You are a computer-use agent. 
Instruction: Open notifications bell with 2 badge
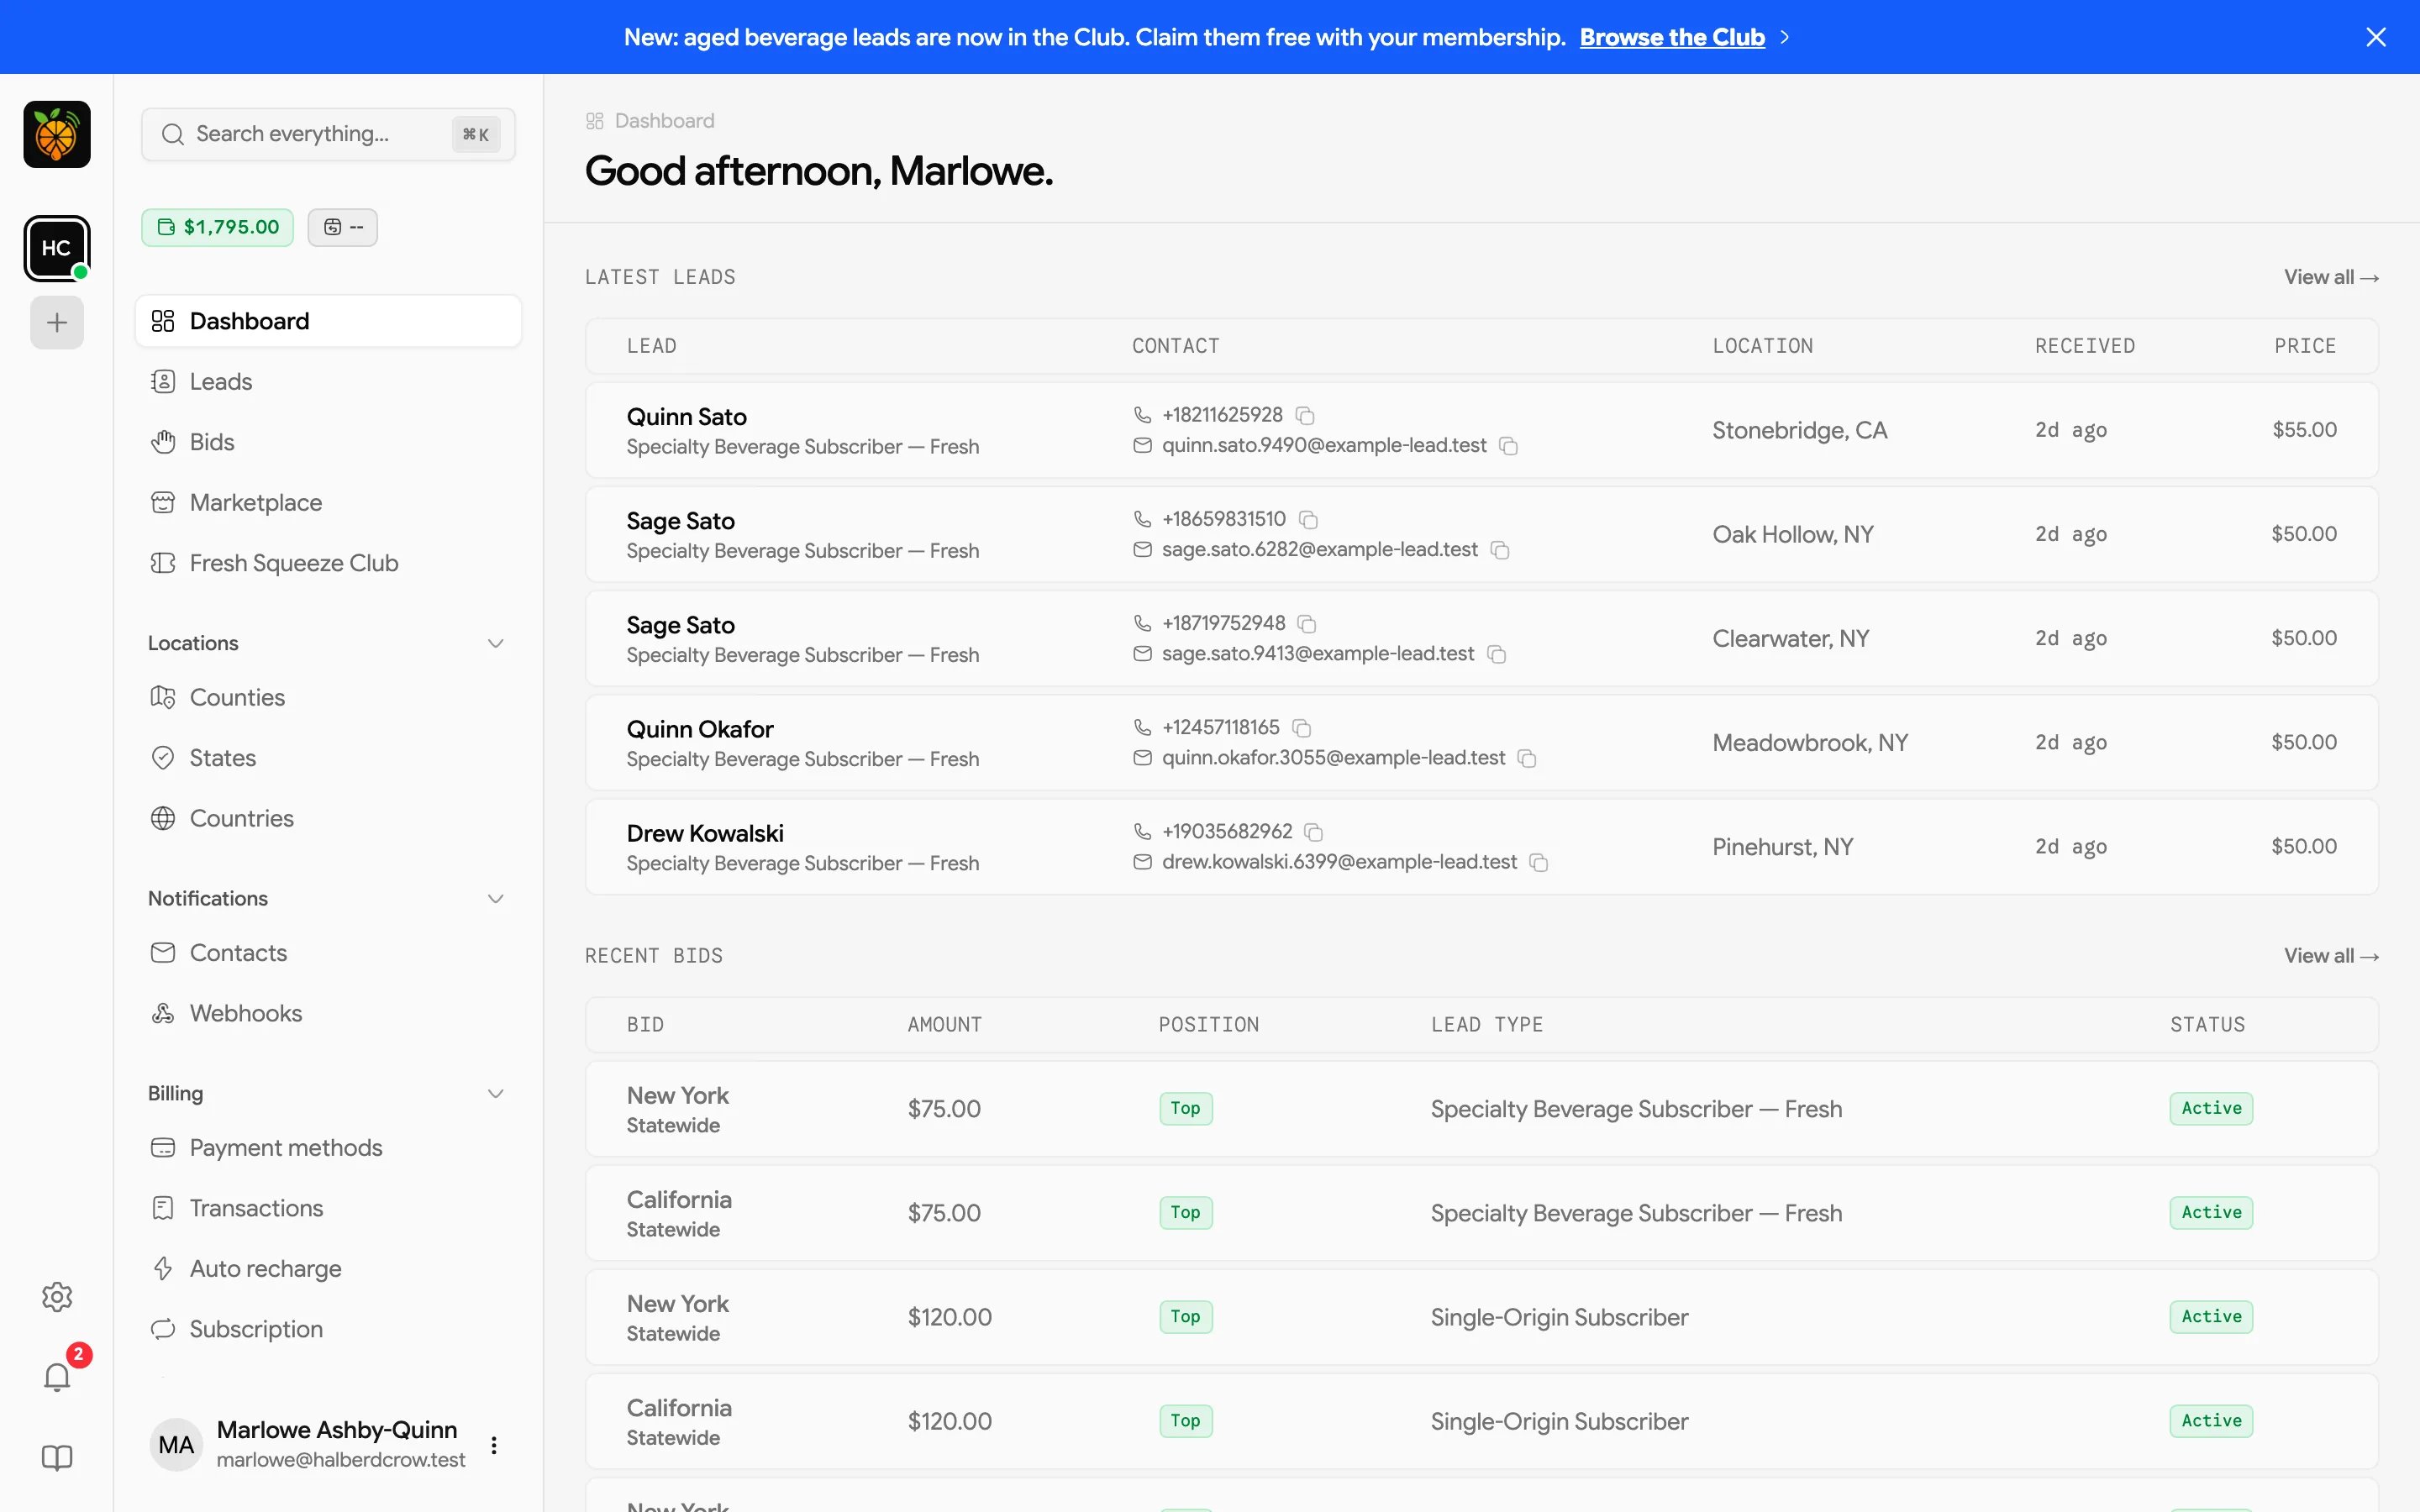(57, 1377)
